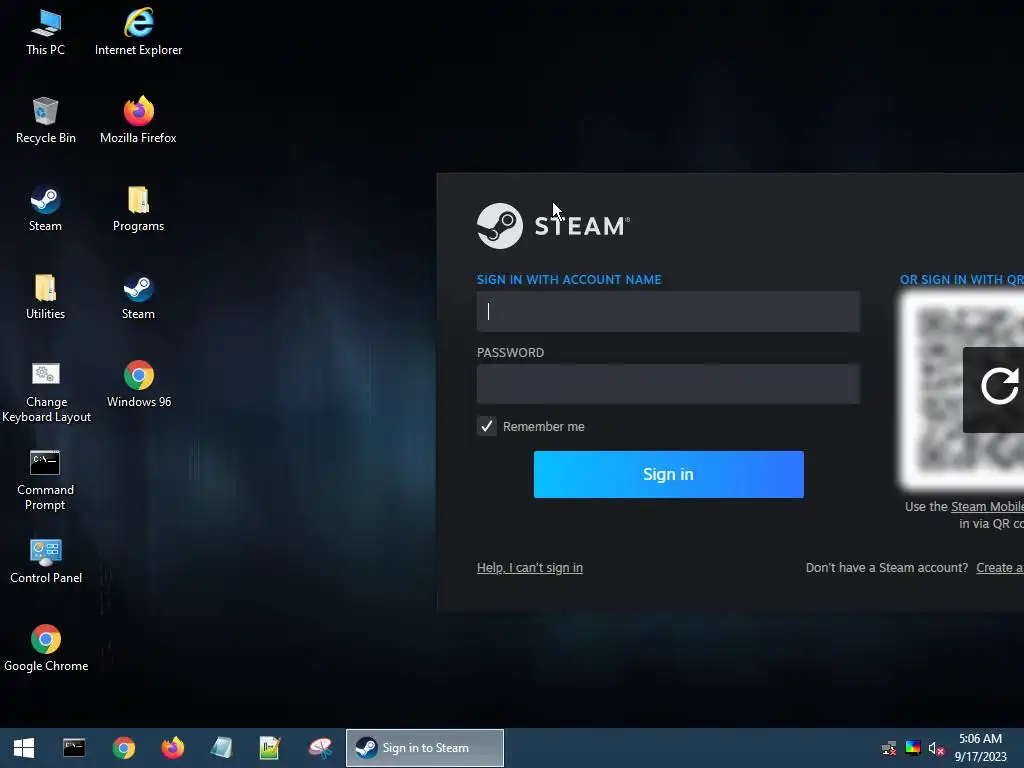Open the Programs folder on desktop

click(138, 208)
